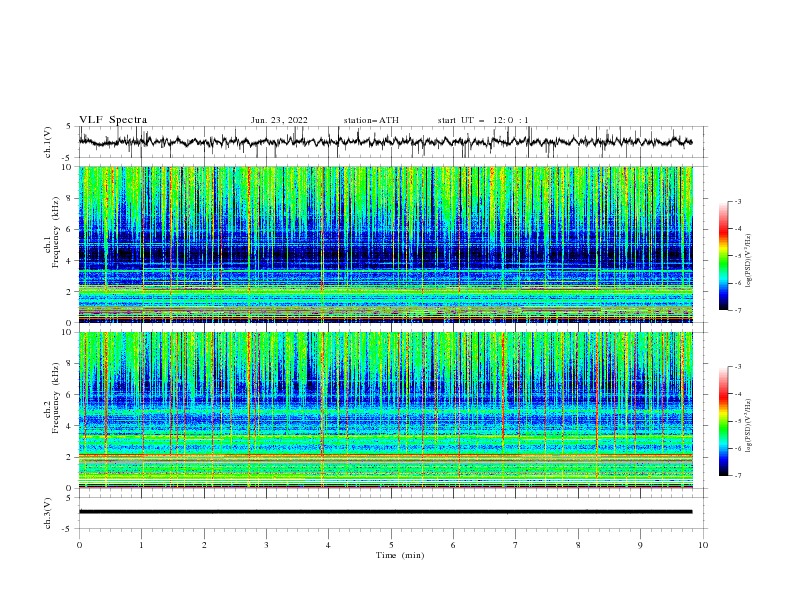Click the "5" tick on the time axis
The width and height of the screenshot is (792, 612).
(x=391, y=545)
